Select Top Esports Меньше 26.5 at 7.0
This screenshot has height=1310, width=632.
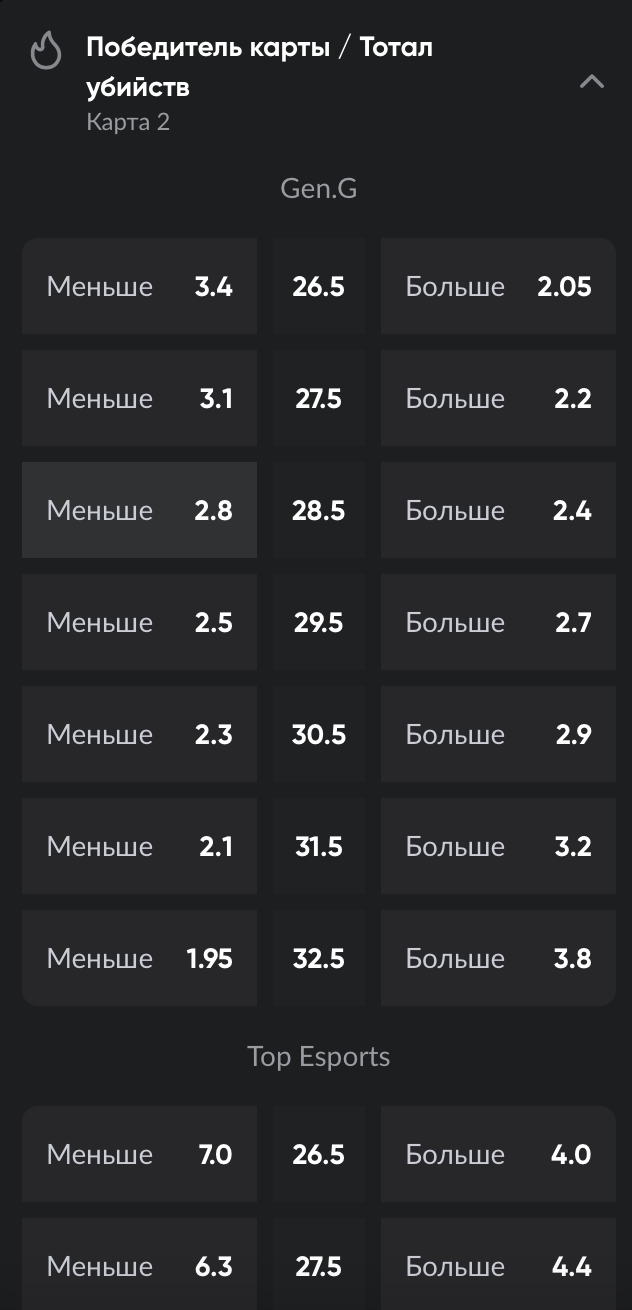point(139,1154)
